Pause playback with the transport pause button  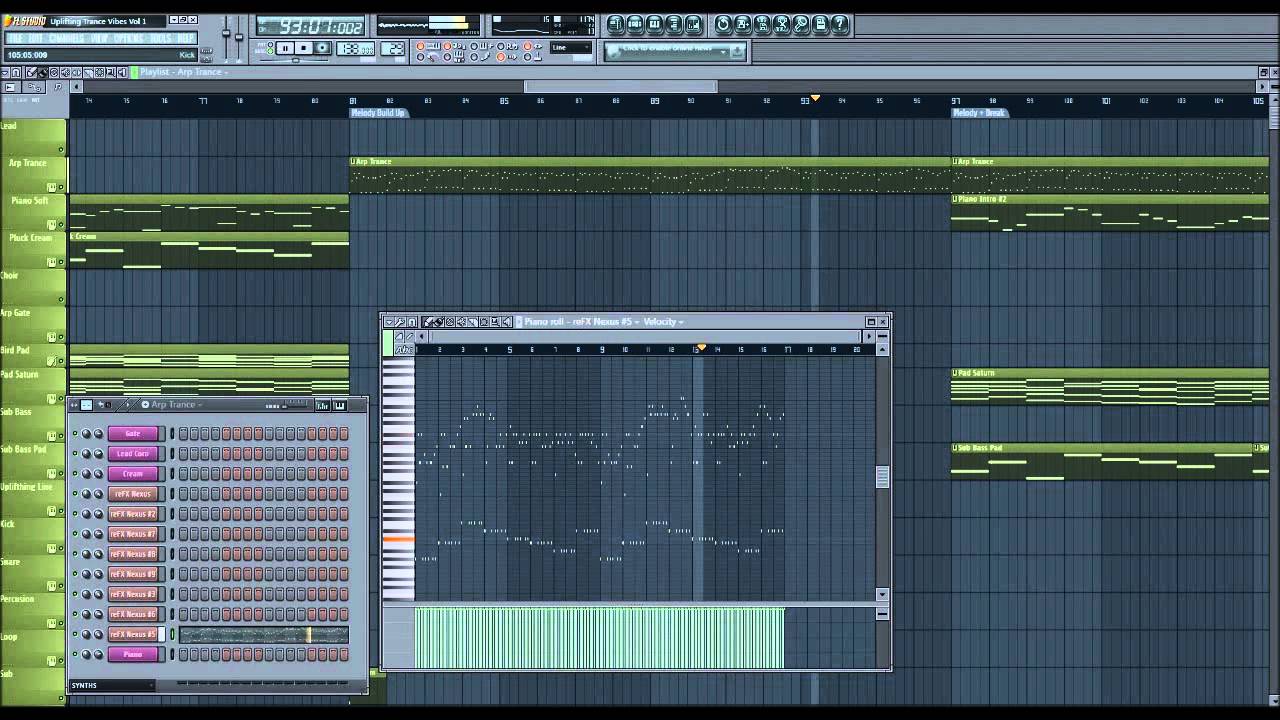coord(285,48)
